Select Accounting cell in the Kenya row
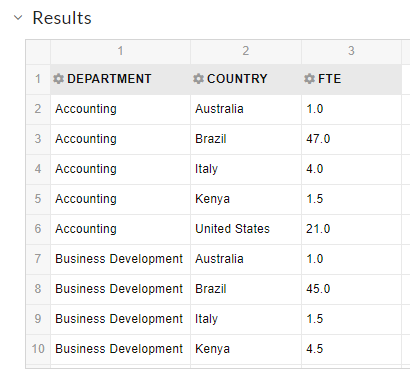 point(120,199)
